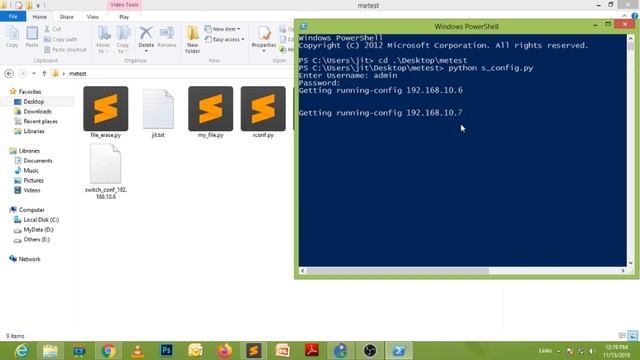Click the Explorer forward arrow
This screenshot has width=640, height=360.
23,73
